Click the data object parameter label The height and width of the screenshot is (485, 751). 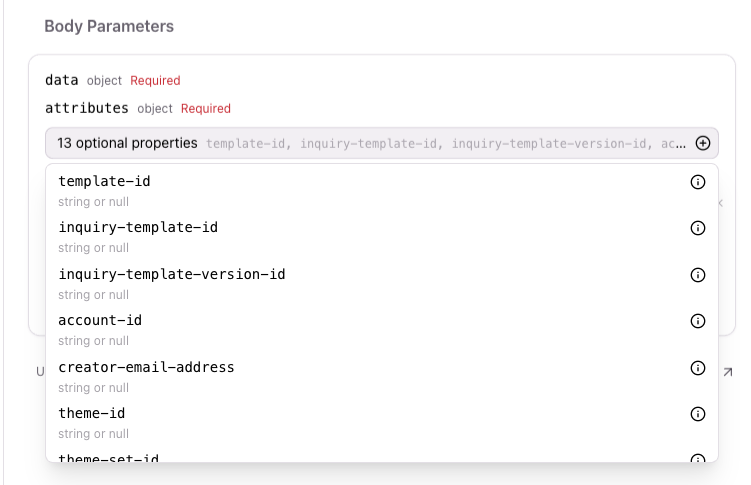pyautogui.click(x=62, y=80)
